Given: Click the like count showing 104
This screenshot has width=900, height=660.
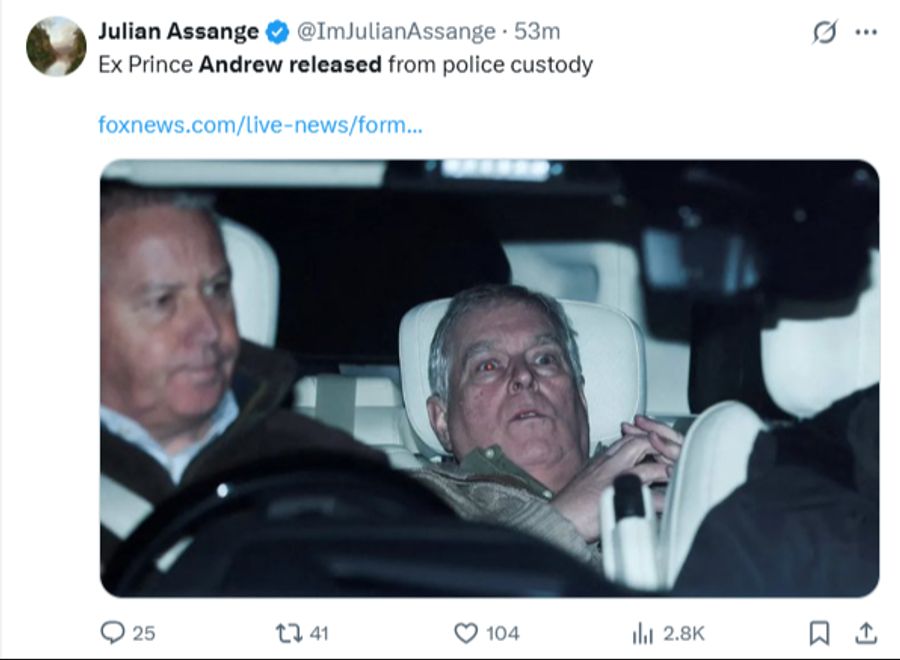Looking at the screenshot, I should [502, 633].
